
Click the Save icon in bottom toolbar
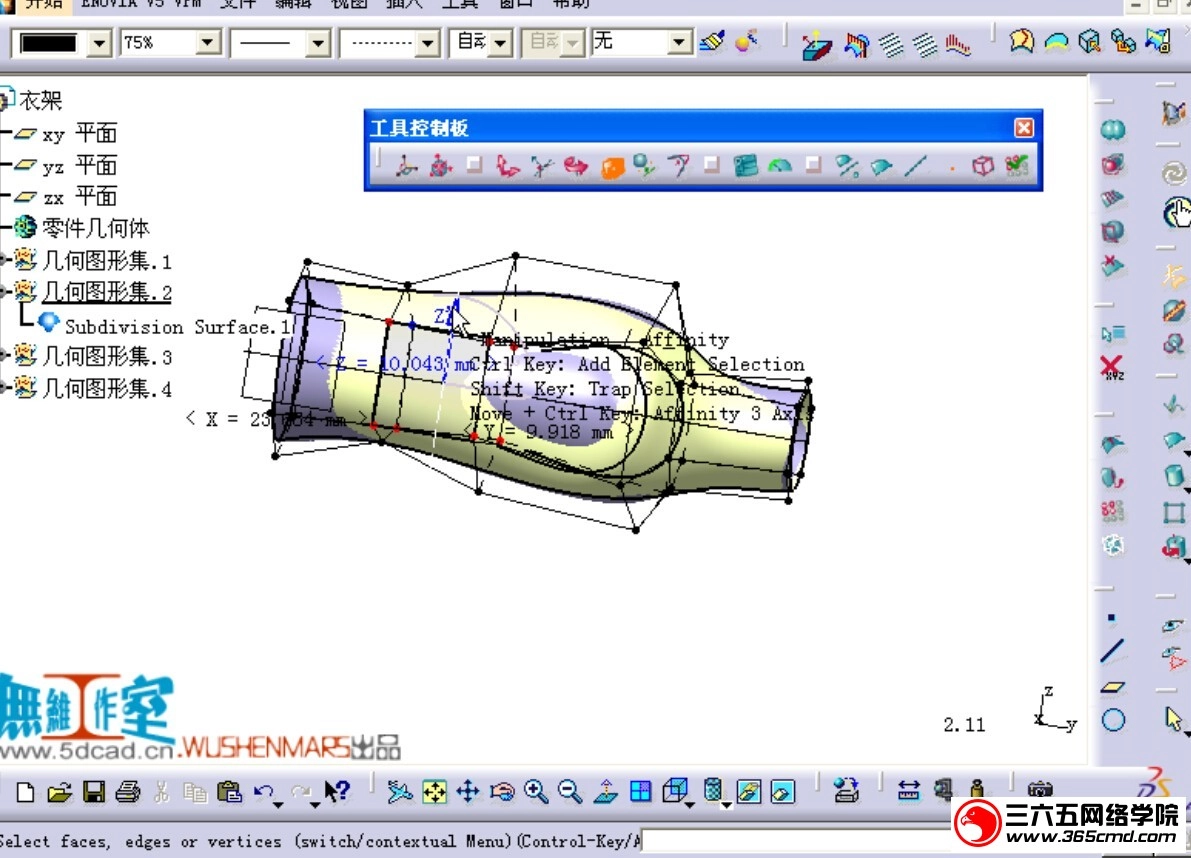(x=94, y=792)
